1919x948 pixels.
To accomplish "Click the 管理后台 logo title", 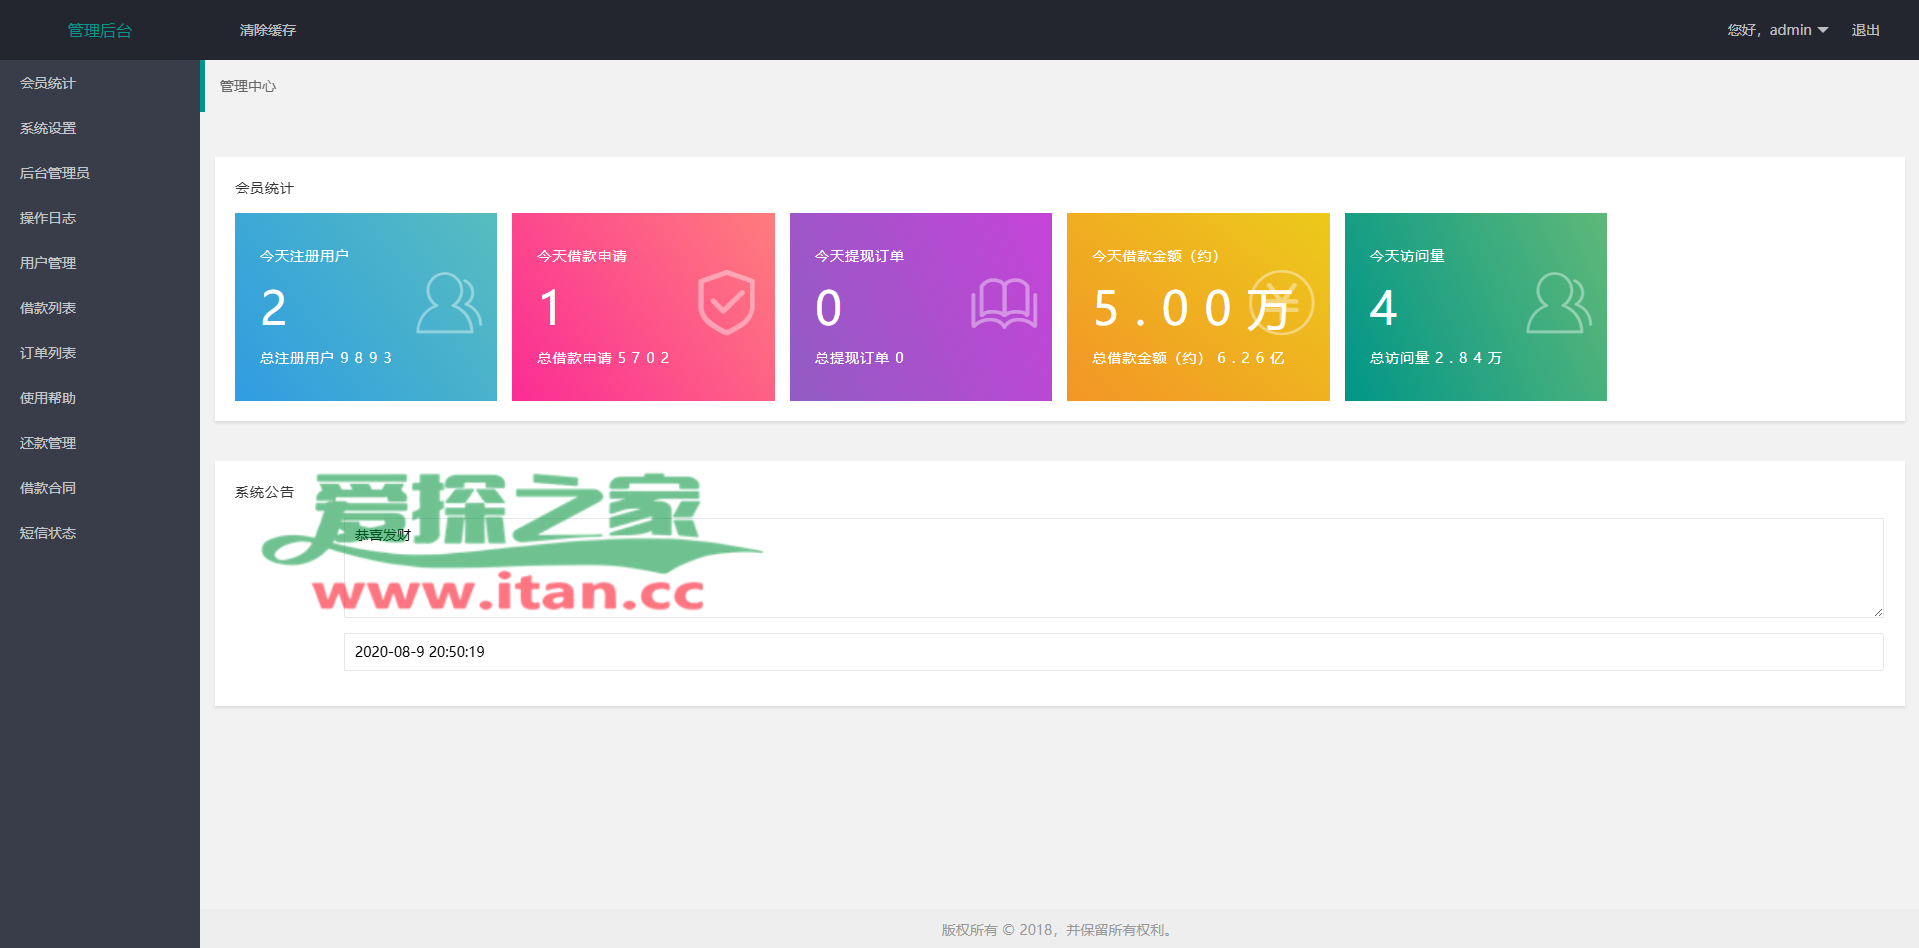I will coord(100,30).
